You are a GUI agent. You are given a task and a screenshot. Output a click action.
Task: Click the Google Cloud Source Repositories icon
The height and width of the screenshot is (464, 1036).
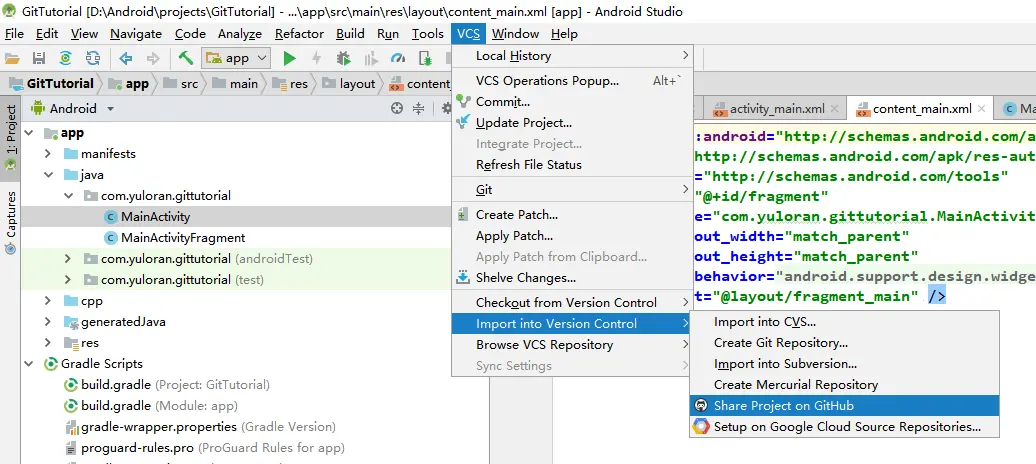tap(700, 426)
